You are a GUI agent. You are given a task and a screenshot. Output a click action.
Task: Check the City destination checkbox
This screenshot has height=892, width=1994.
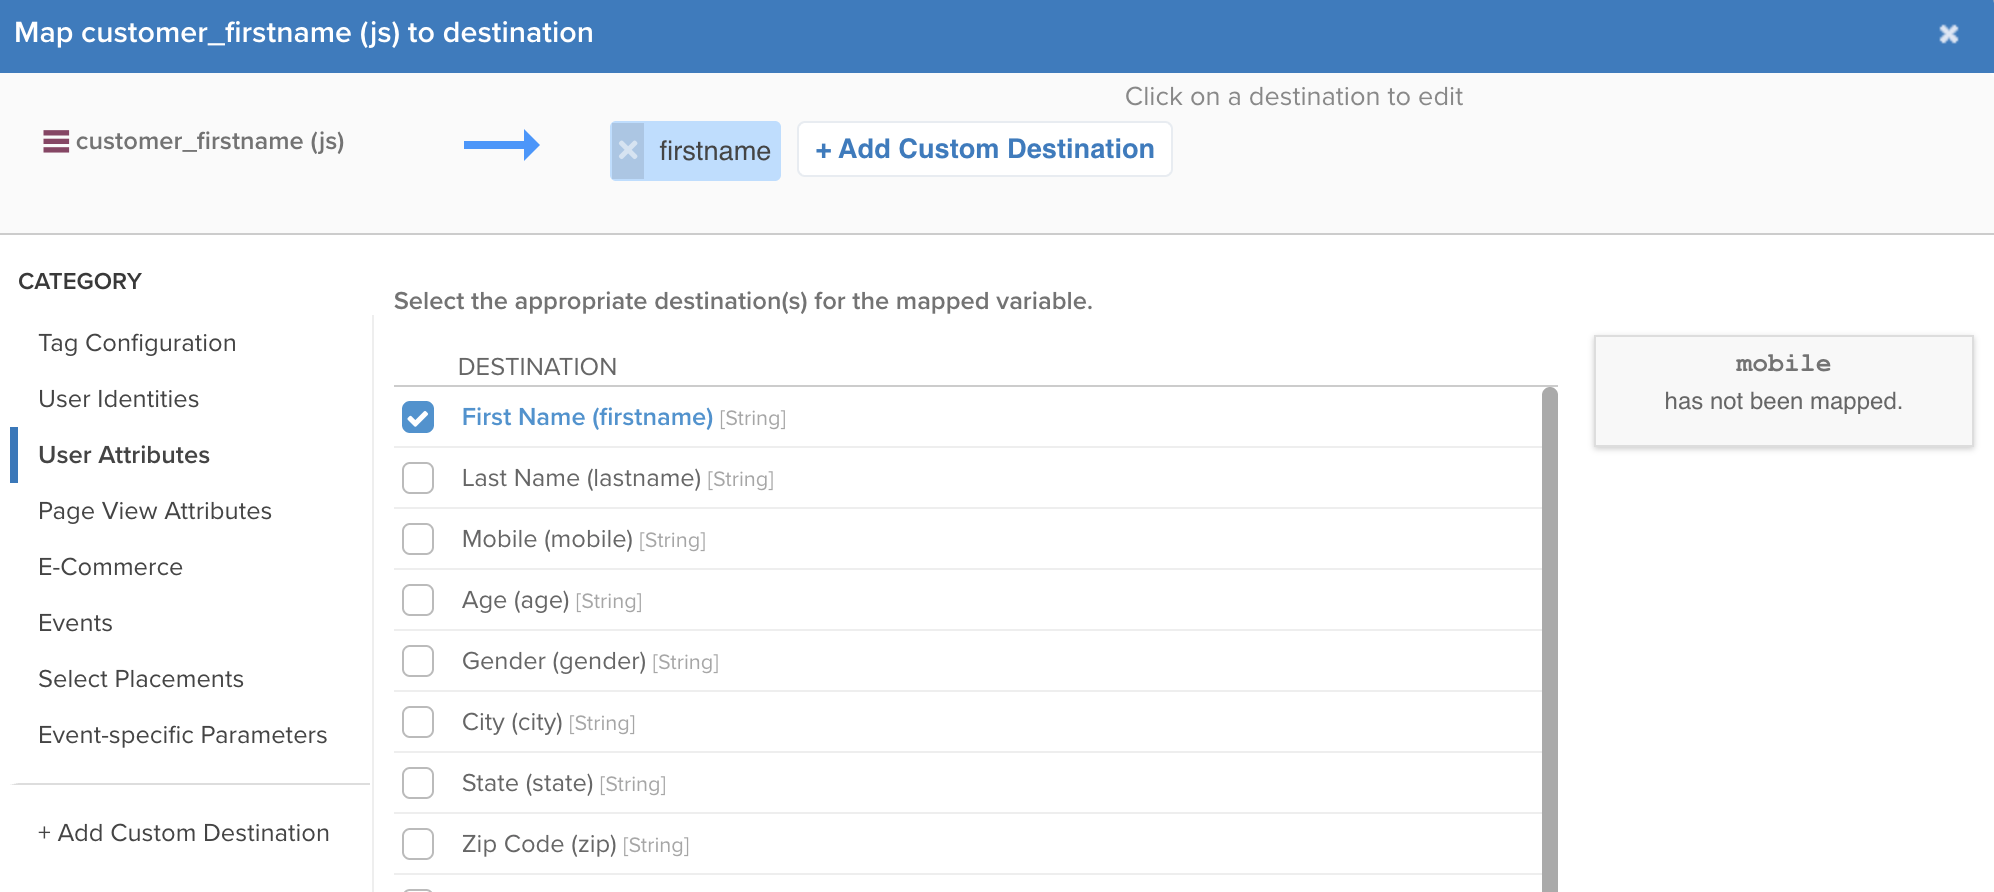coord(418,722)
